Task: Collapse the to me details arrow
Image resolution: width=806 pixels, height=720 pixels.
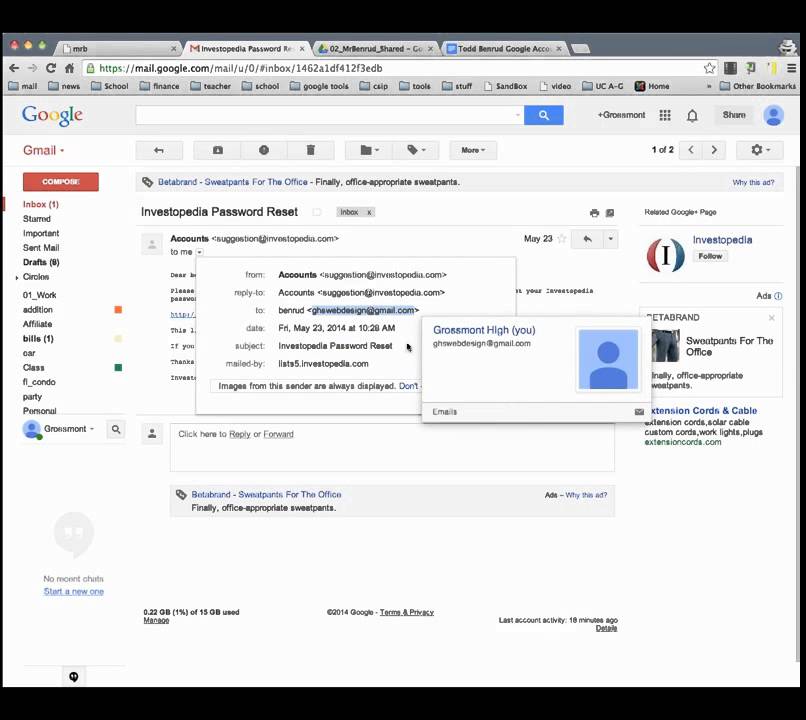Action: pos(199,252)
